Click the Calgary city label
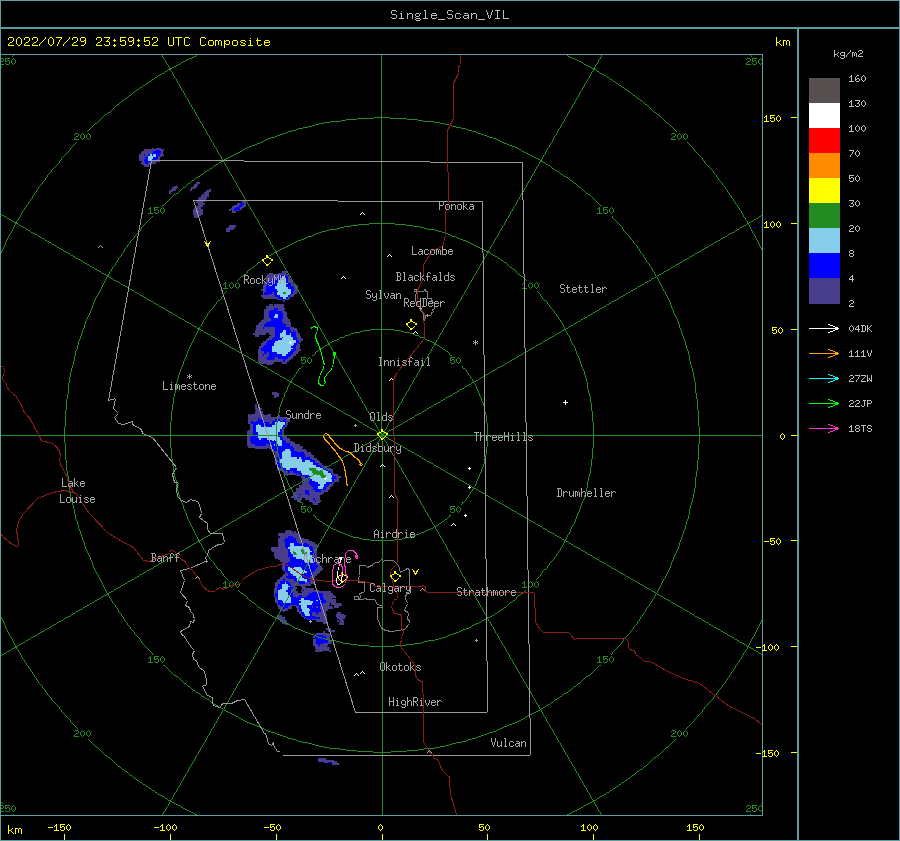This screenshot has height=841, width=900. [390, 588]
